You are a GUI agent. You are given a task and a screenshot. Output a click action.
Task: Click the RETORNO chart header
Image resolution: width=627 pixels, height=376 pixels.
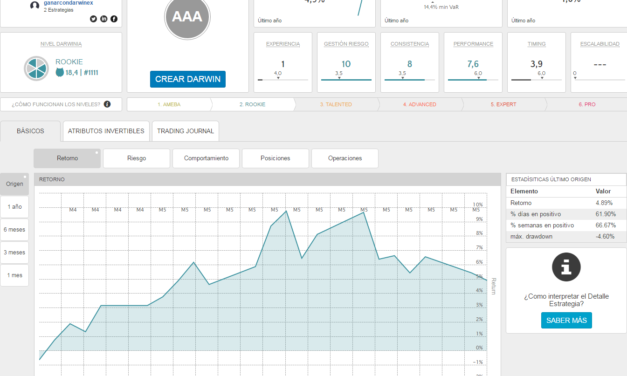pyautogui.click(x=268, y=179)
